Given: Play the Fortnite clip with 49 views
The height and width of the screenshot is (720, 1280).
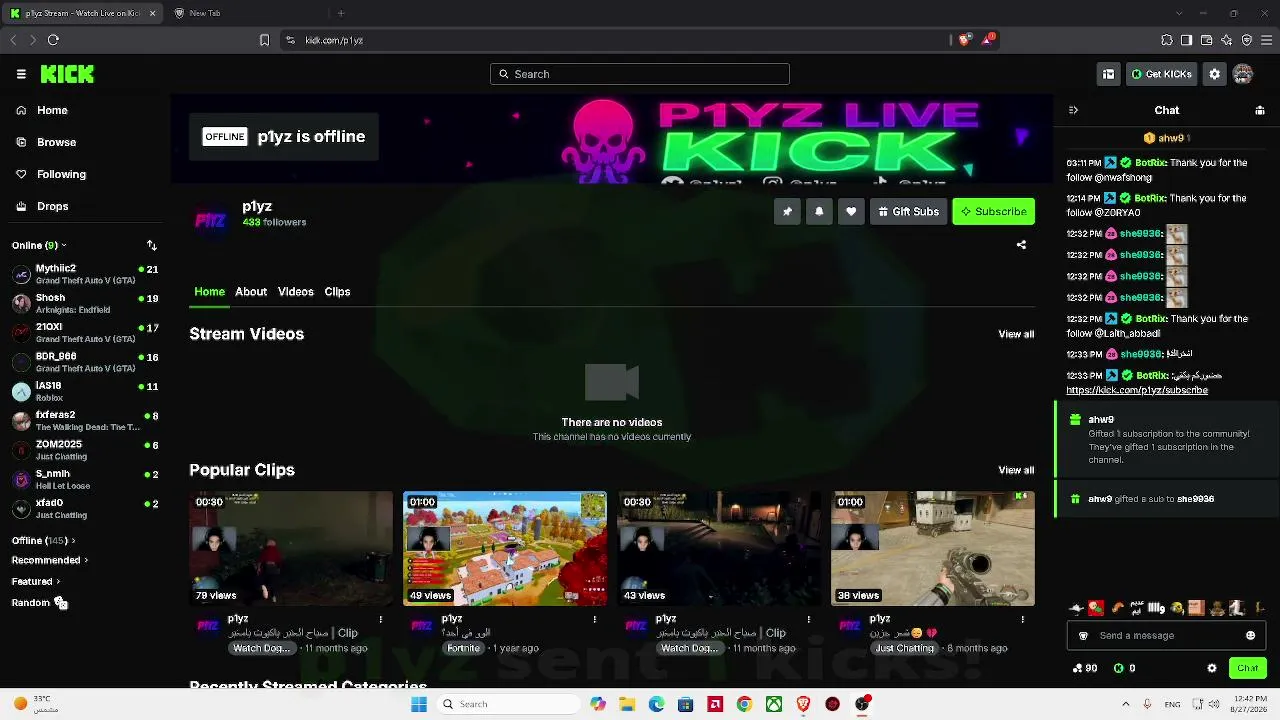Looking at the screenshot, I should coord(505,548).
